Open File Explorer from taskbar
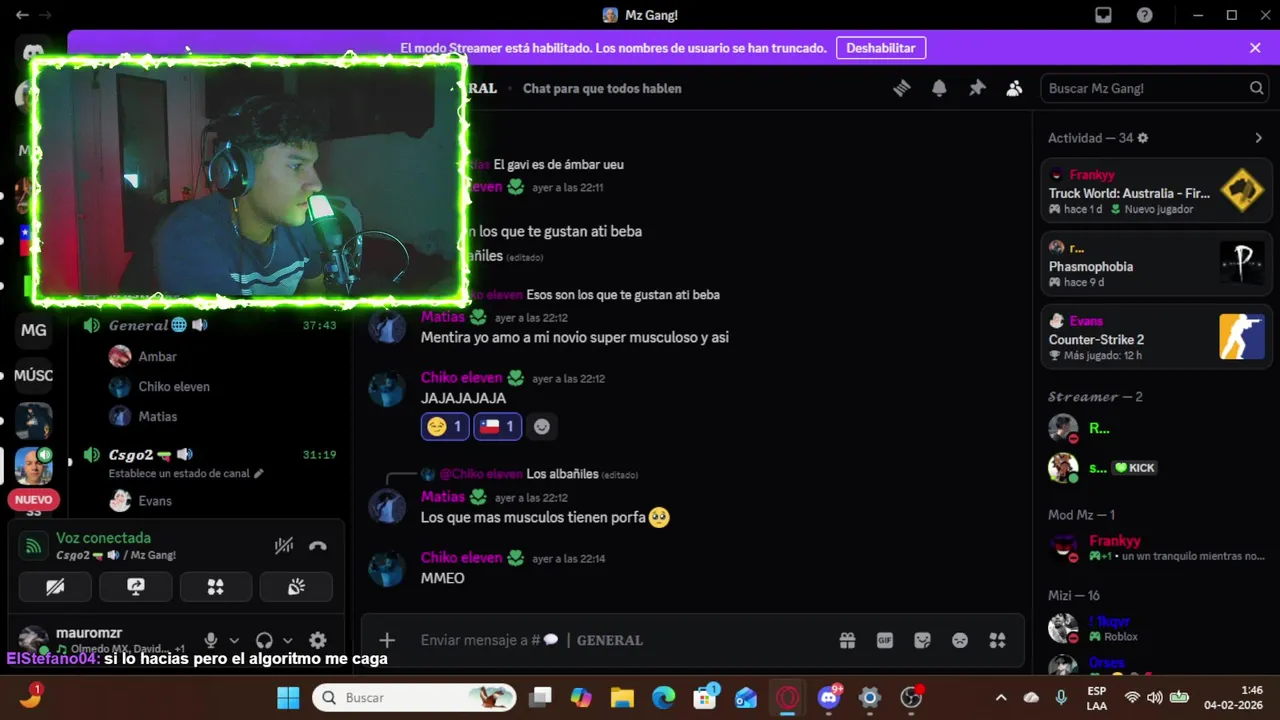1280x720 pixels. click(x=622, y=697)
